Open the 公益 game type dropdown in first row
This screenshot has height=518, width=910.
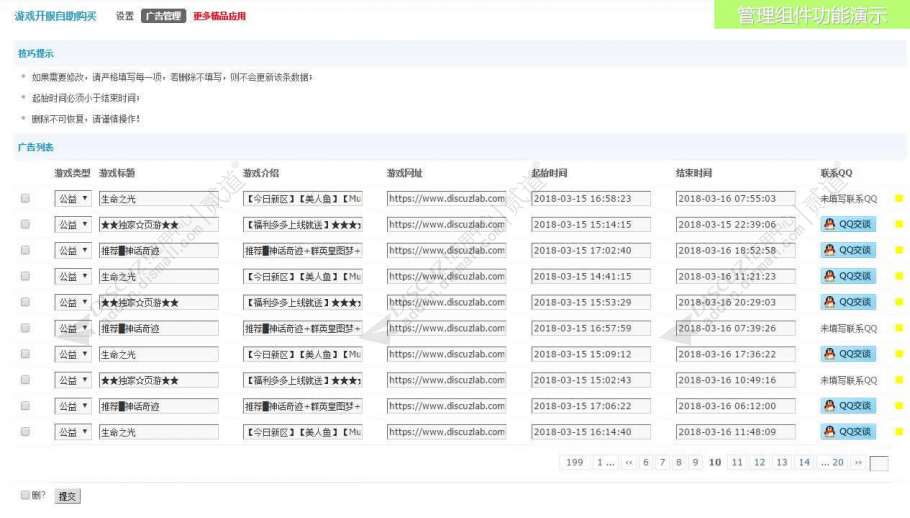click(73, 198)
